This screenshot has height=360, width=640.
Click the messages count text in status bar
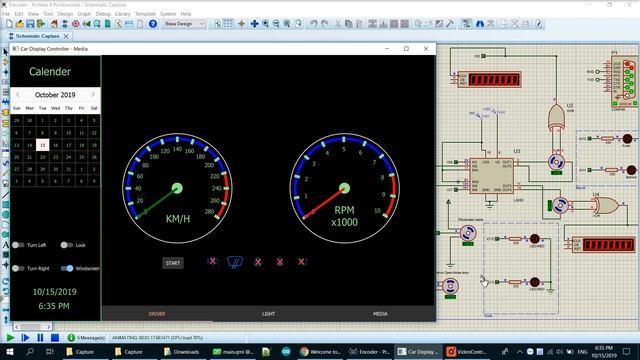click(91, 338)
